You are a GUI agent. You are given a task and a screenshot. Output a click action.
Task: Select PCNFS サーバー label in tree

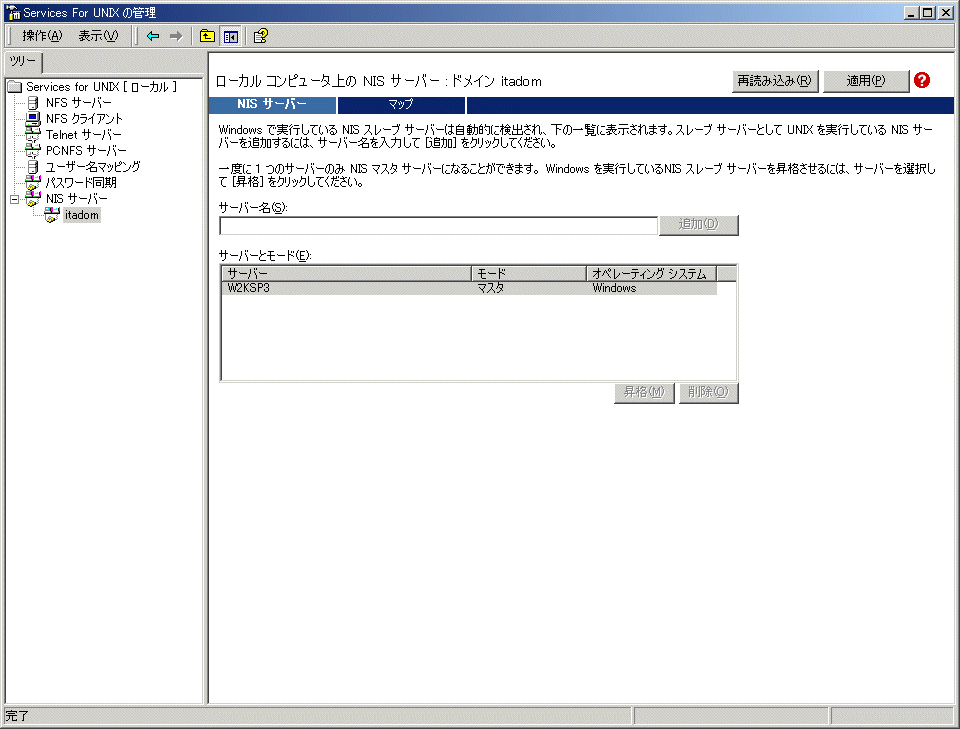[86, 151]
